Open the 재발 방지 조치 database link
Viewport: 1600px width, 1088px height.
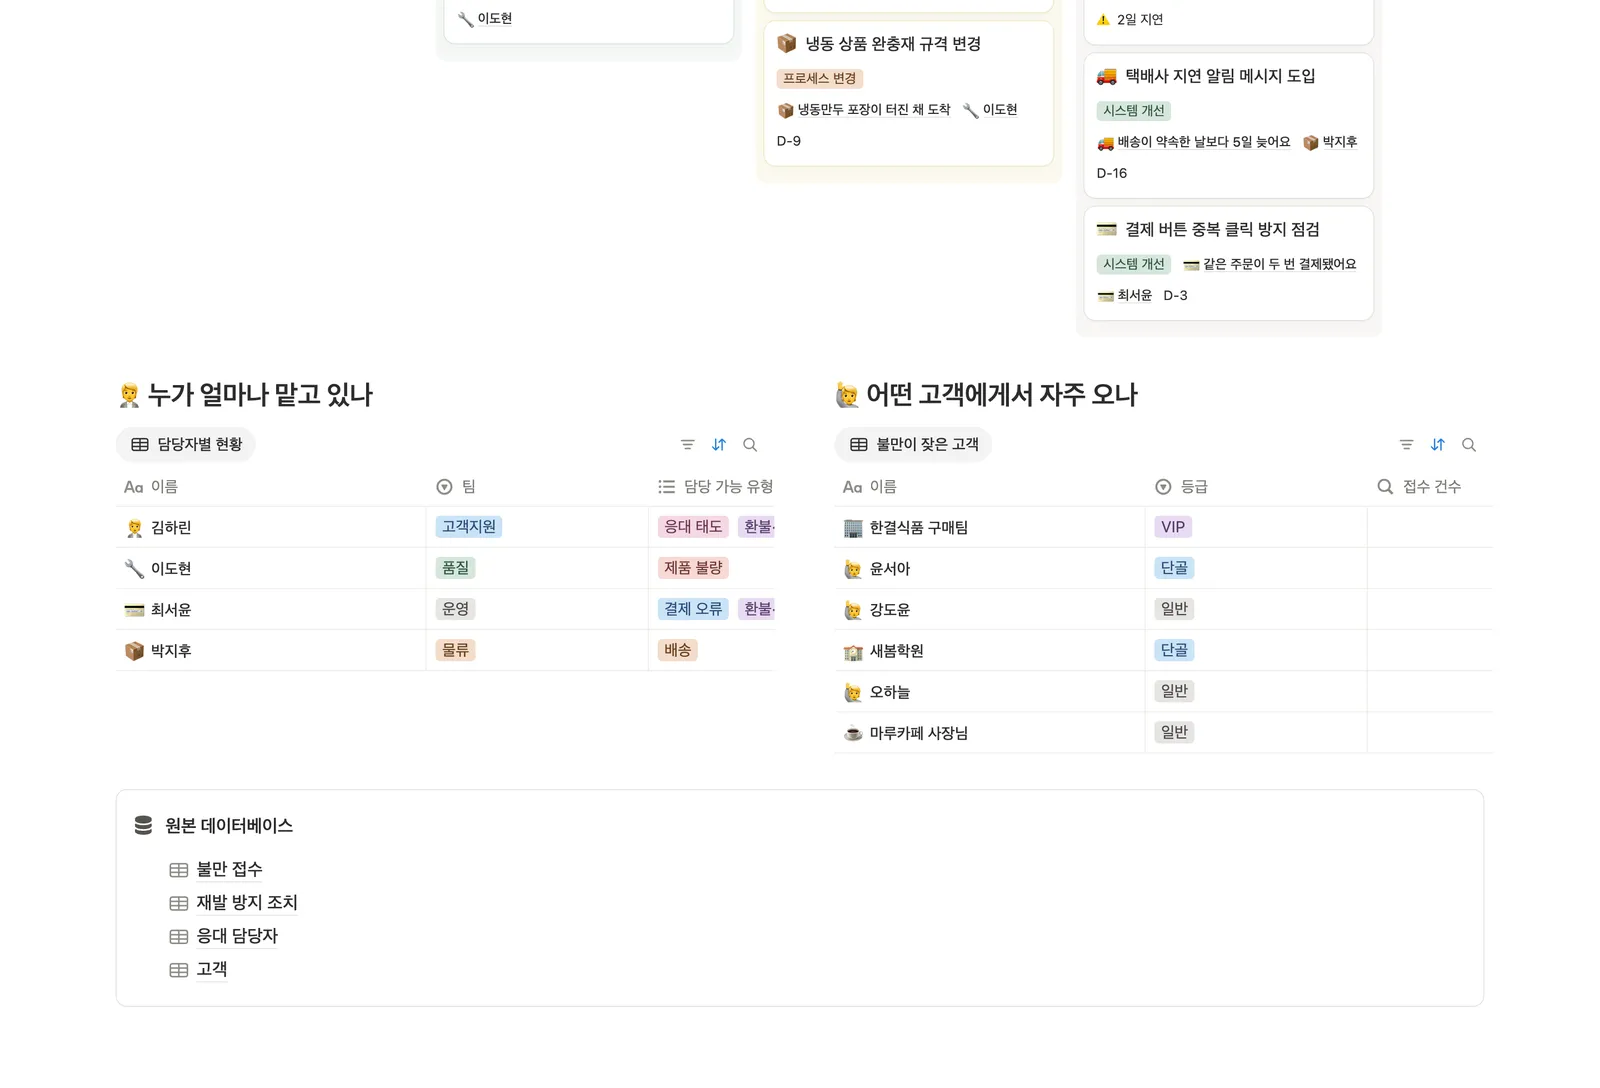pyautogui.click(x=247, y=902)
